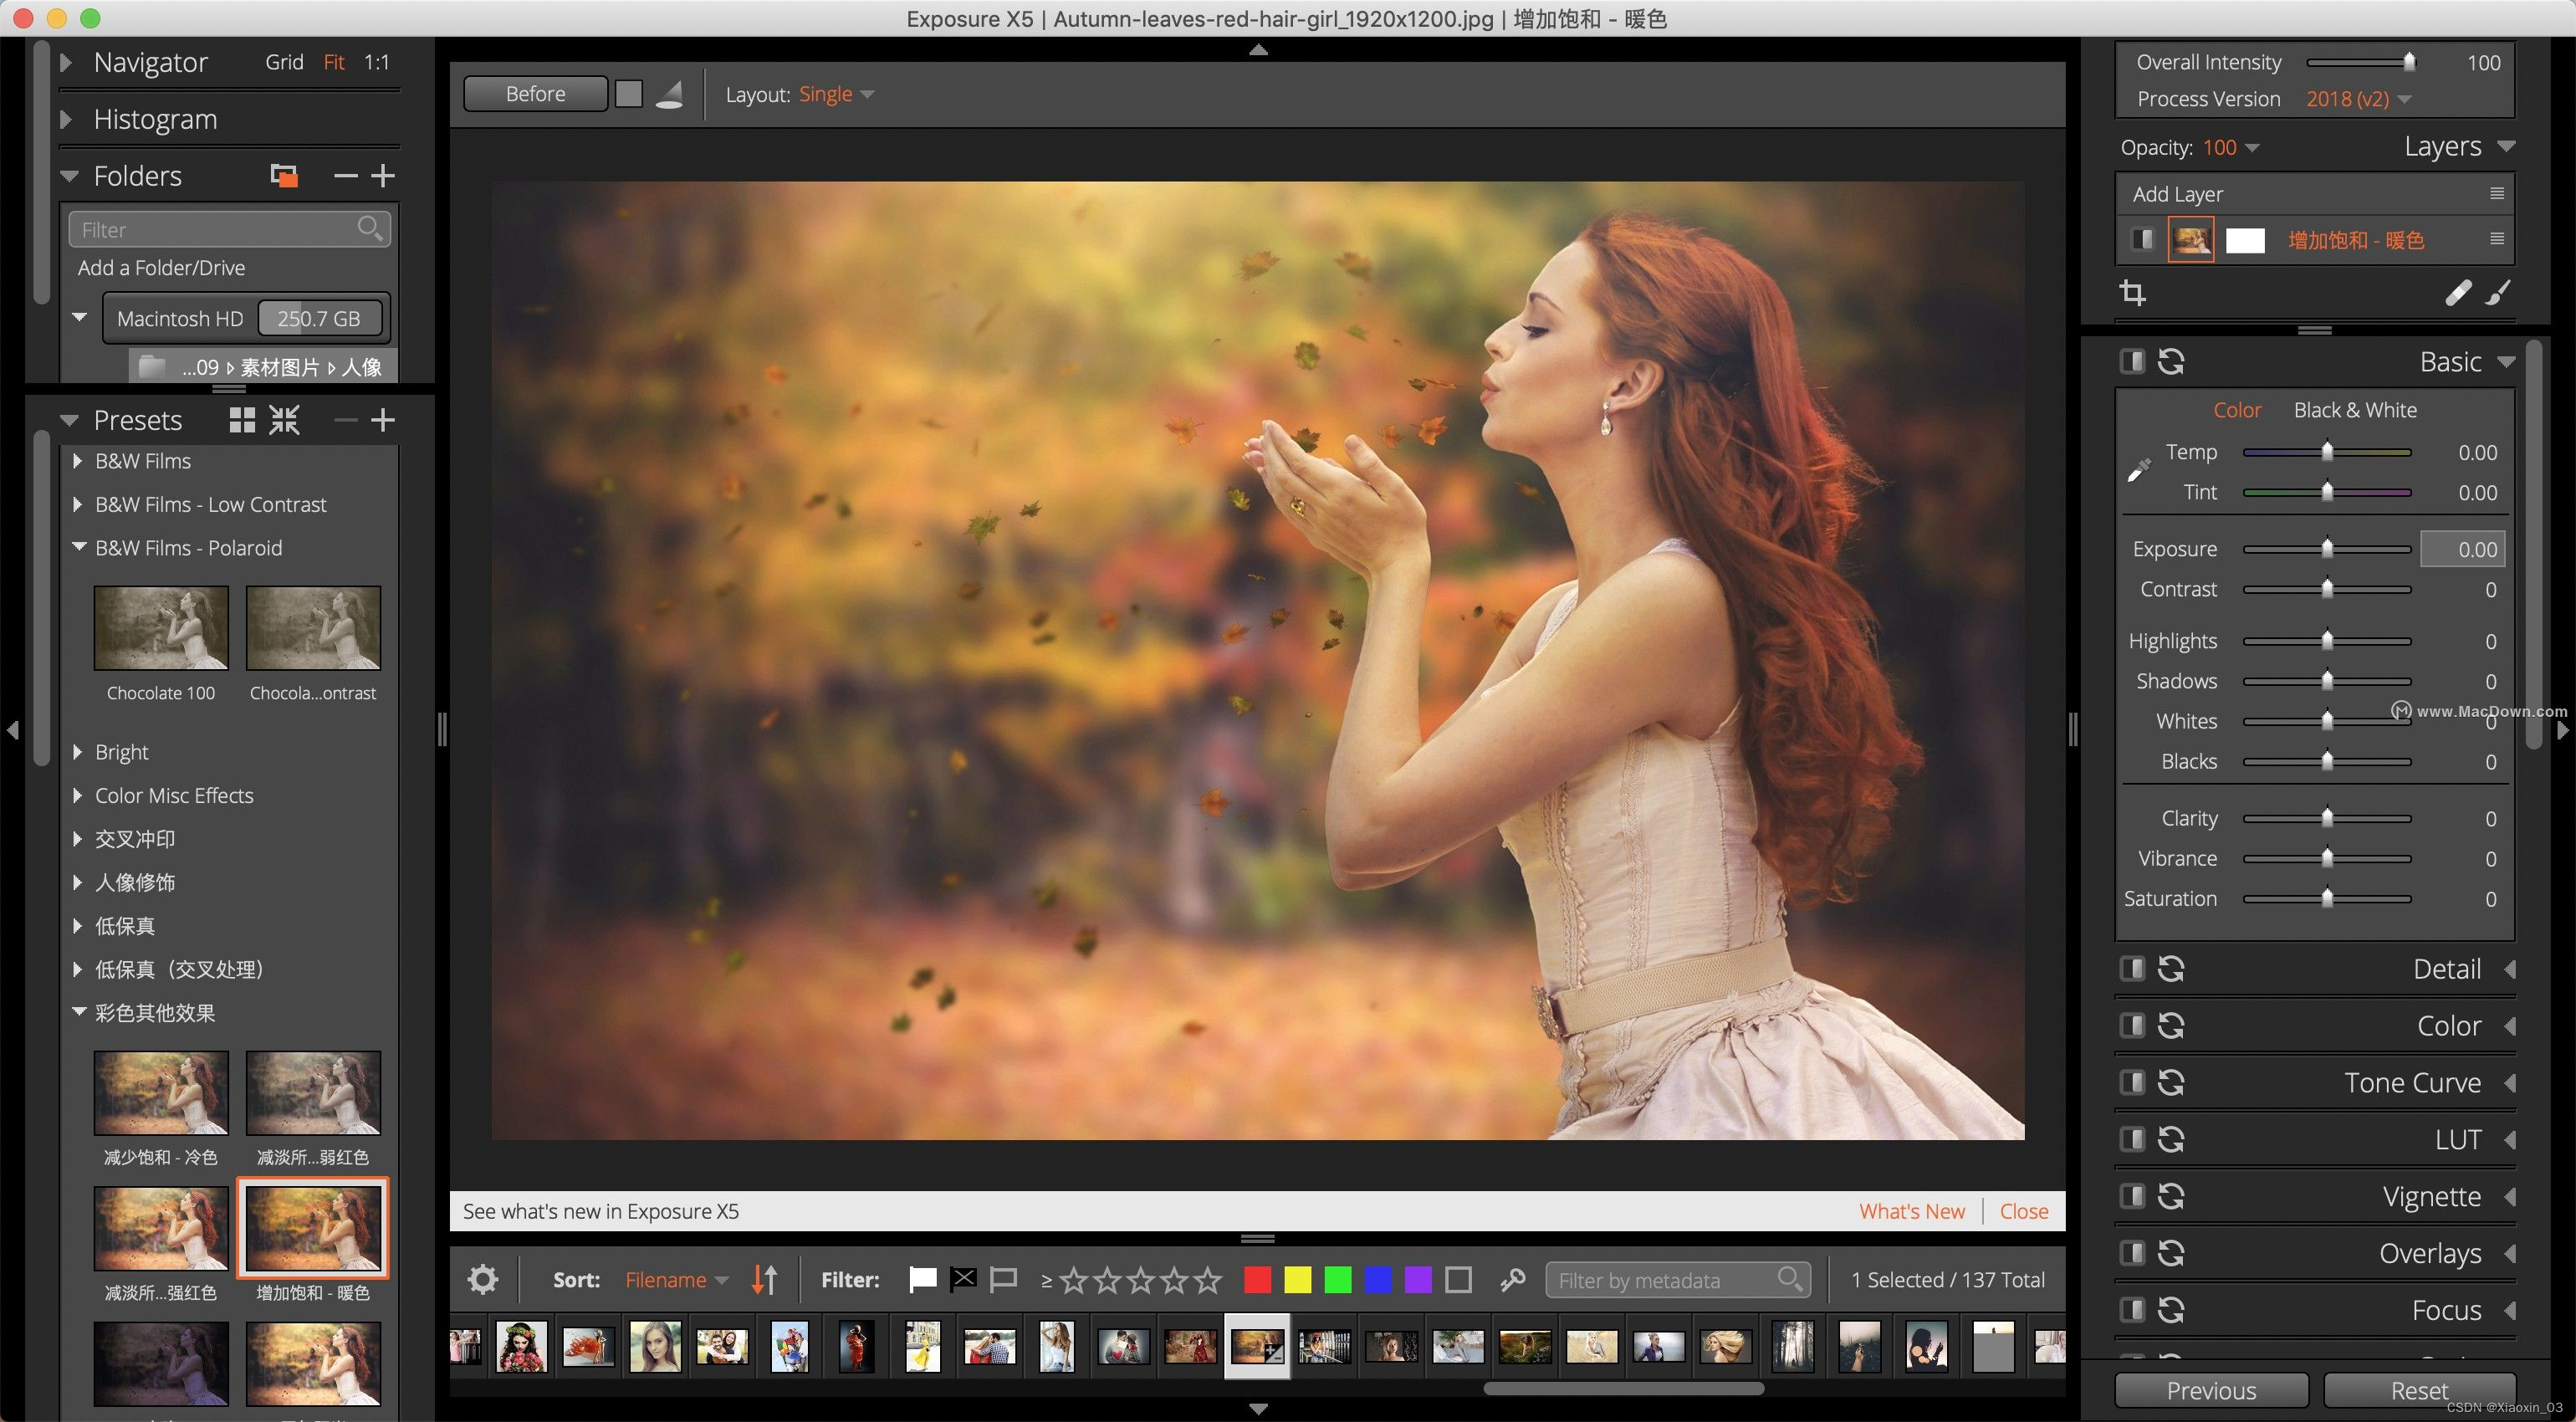Viewport: 2576px width, 1422px height.
Task: Select Grid view in Navigator
Action: [284, 62]
